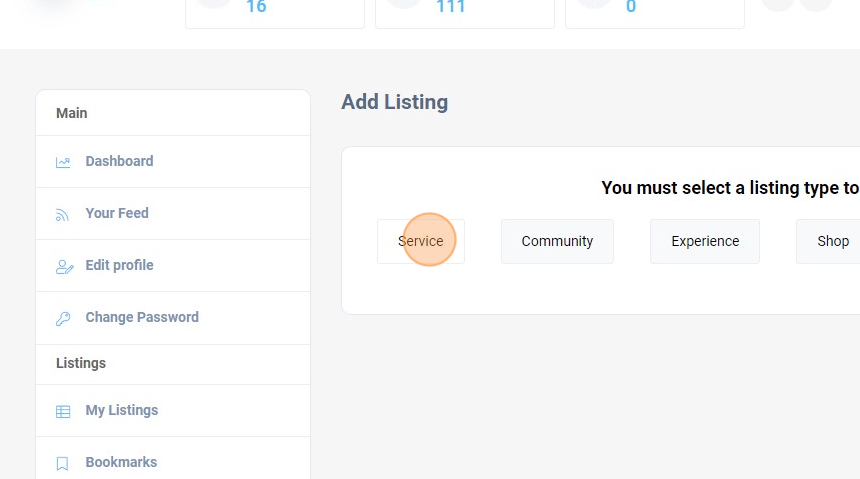Pick the Experience listing type
Screen dimensions: 860x479
(x=705, y=241)
